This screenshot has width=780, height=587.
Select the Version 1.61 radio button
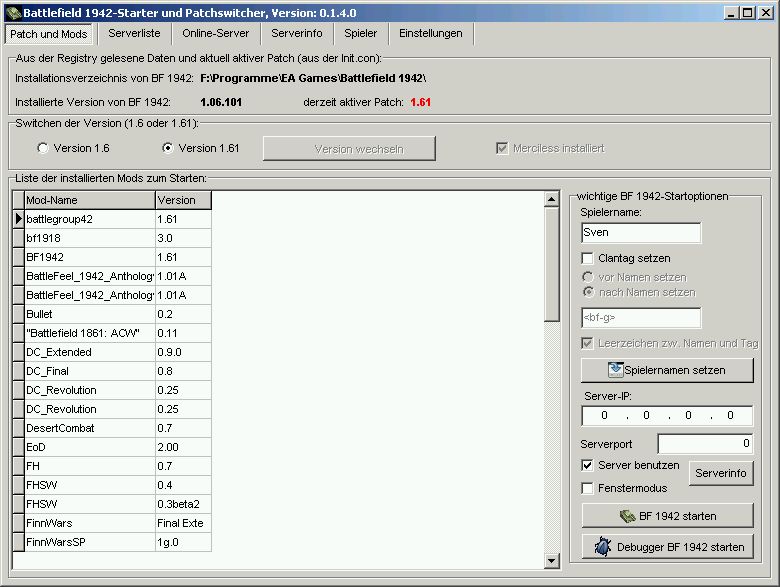tap(167, 148)
